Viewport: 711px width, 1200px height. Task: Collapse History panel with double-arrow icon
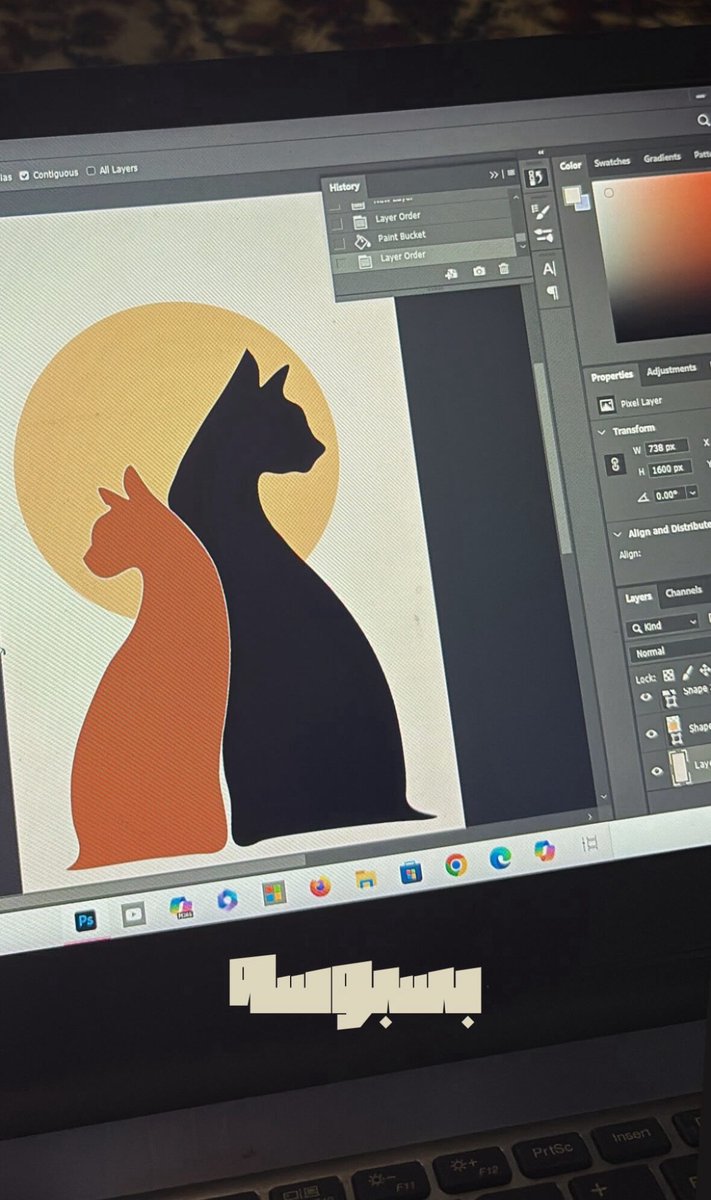[494, 174]
